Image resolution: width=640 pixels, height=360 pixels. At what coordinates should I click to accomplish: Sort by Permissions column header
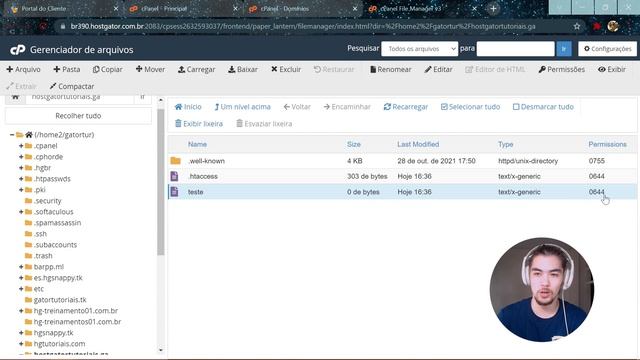[607, 144]
